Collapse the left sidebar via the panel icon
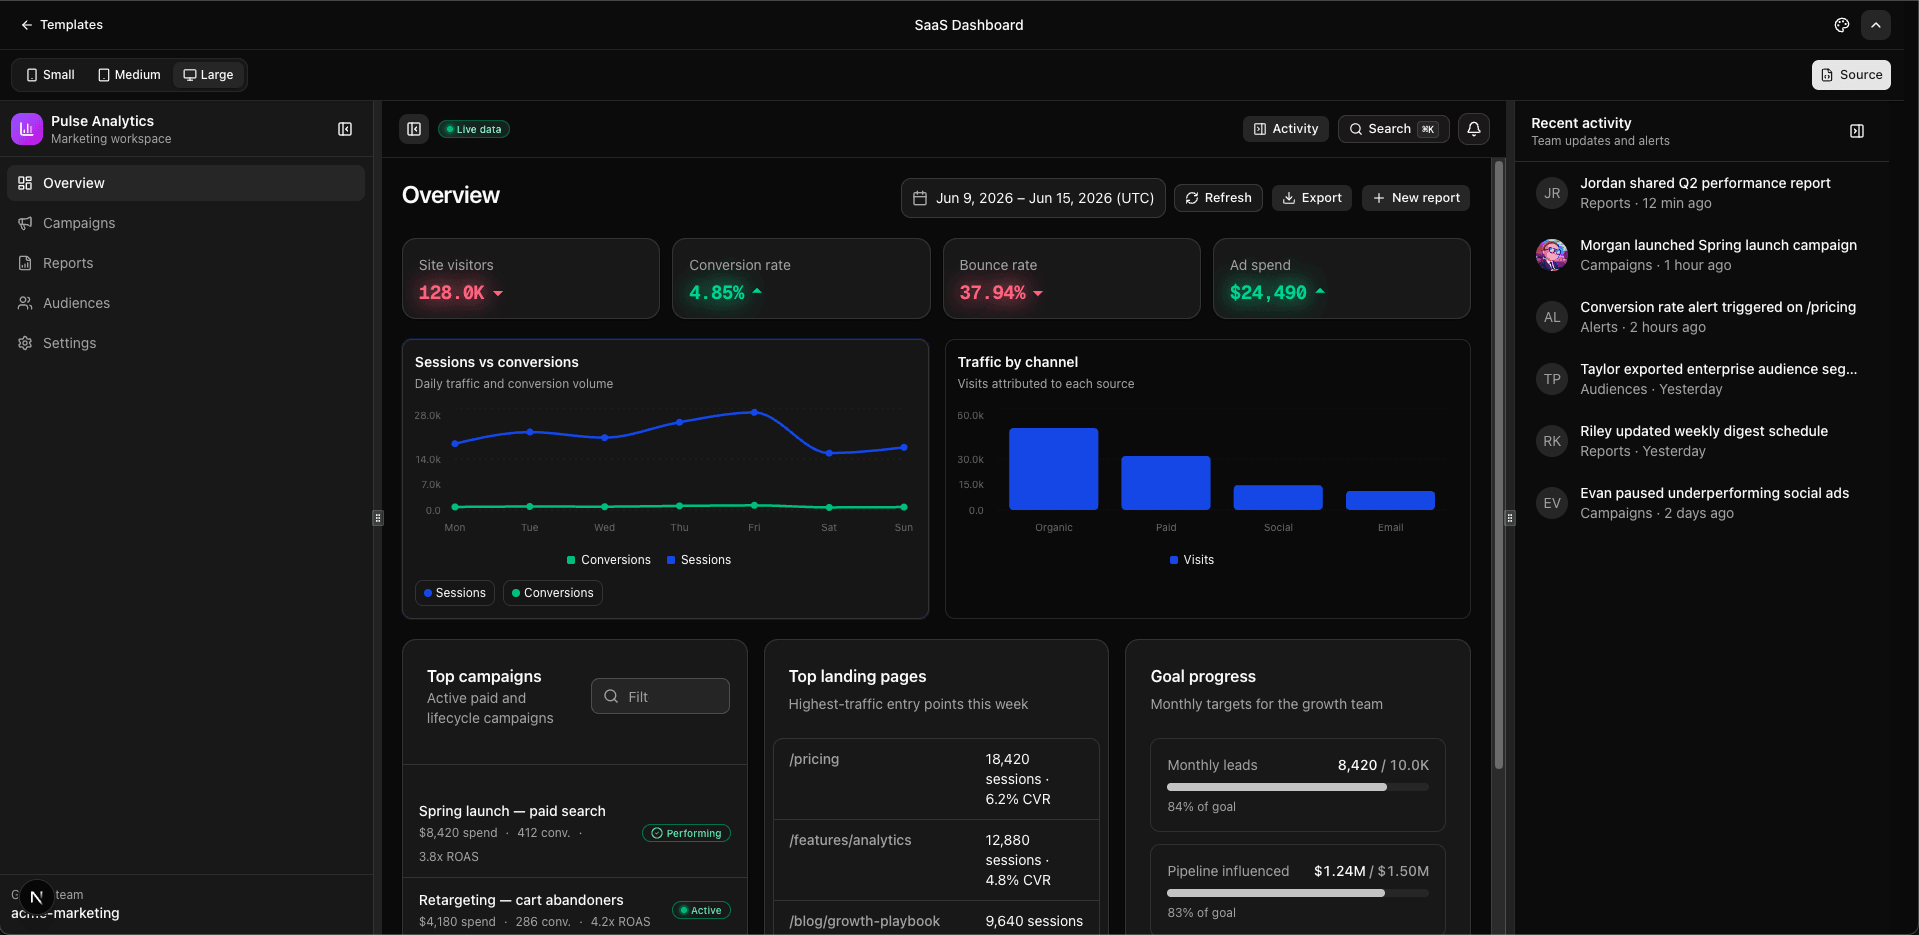Image resolution: width=1919 pixels, height=935 pixels. [345, 129]
